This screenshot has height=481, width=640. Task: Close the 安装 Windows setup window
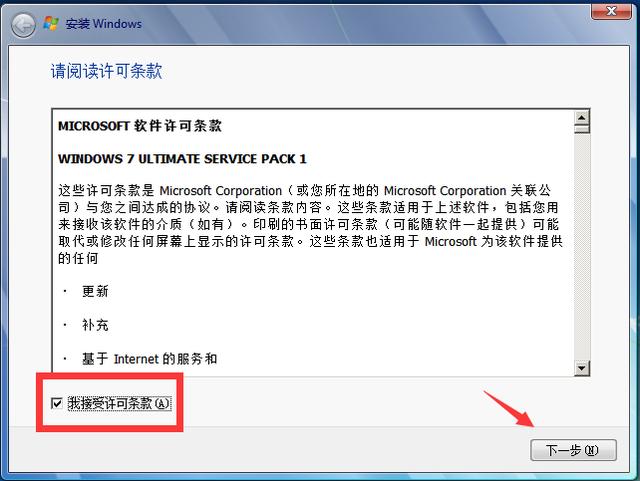point(611,11)
